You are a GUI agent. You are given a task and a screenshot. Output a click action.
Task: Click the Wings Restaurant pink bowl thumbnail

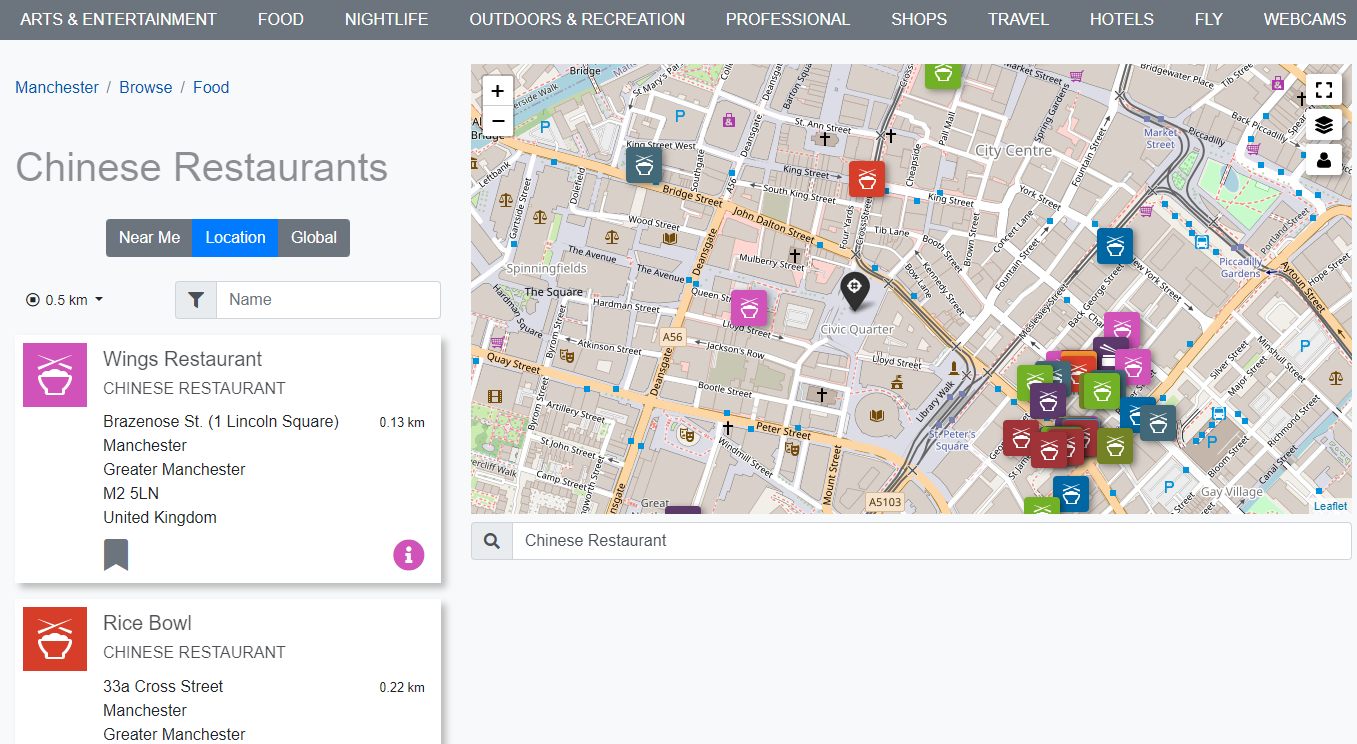[55, 375]
